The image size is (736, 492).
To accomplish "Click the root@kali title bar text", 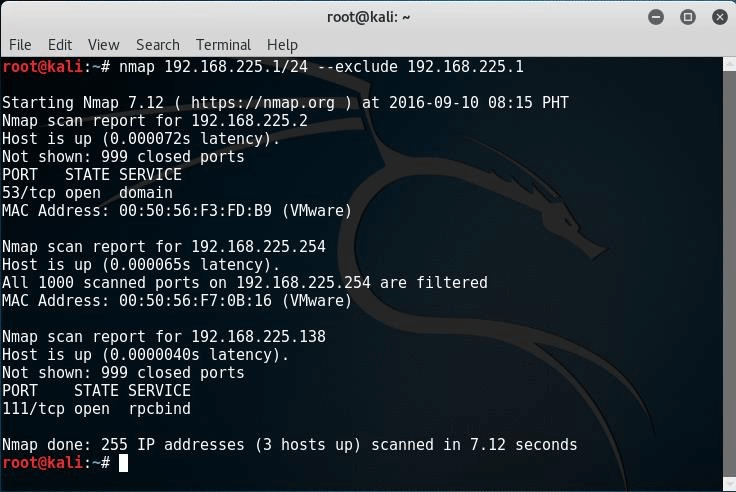I will (368, 17).
